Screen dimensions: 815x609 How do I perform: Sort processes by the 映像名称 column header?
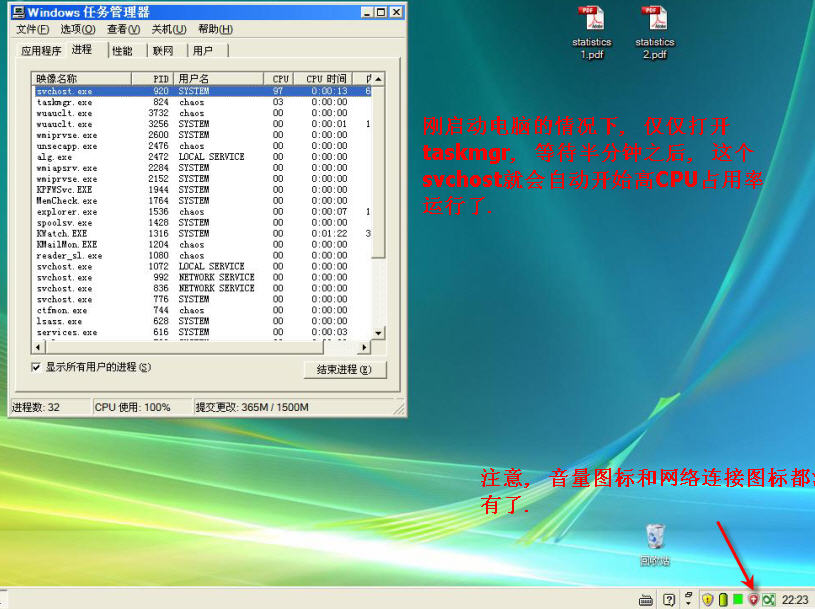[81, 78]
